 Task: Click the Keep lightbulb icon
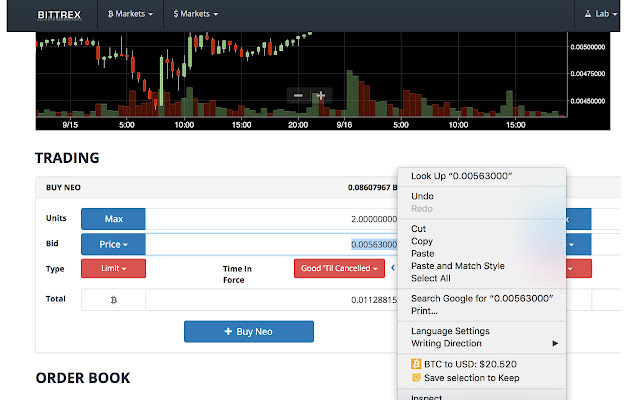[x=416, y=378]
